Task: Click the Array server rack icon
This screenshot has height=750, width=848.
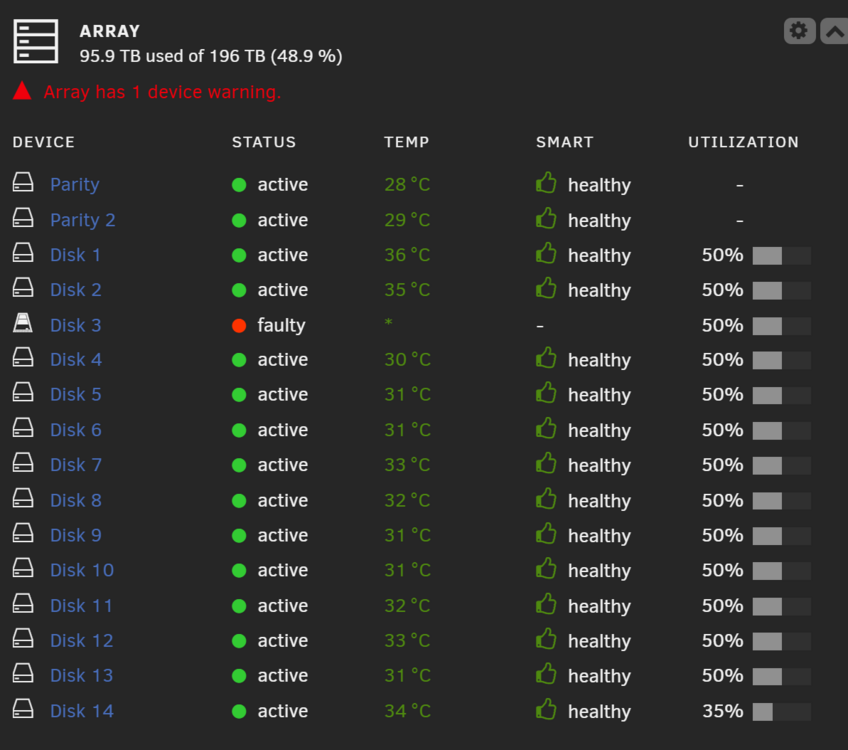Action: click(36, 42)
